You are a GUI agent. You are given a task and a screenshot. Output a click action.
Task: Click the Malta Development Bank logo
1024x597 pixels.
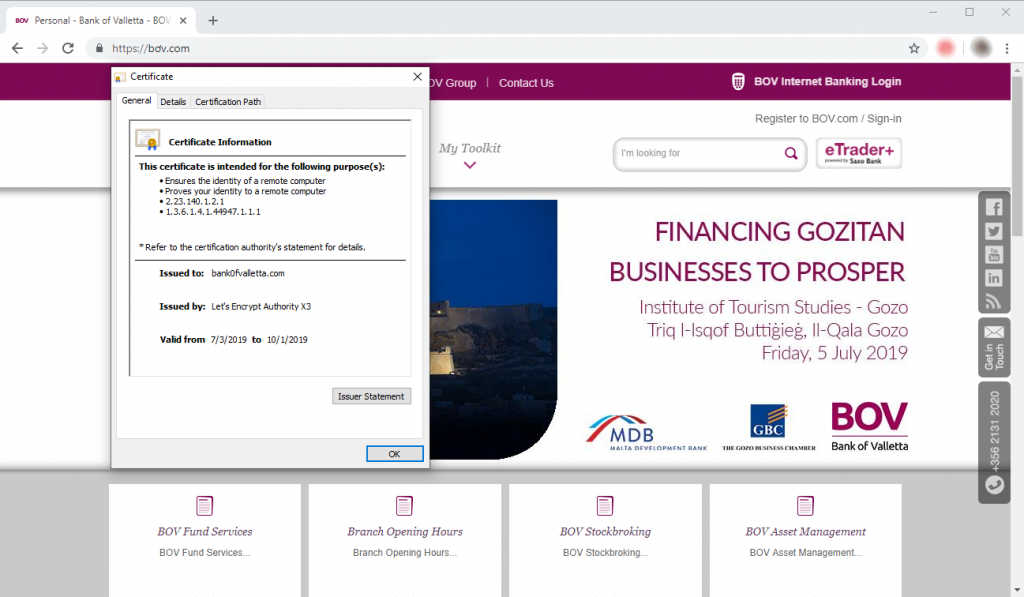[x=647, y=432]
